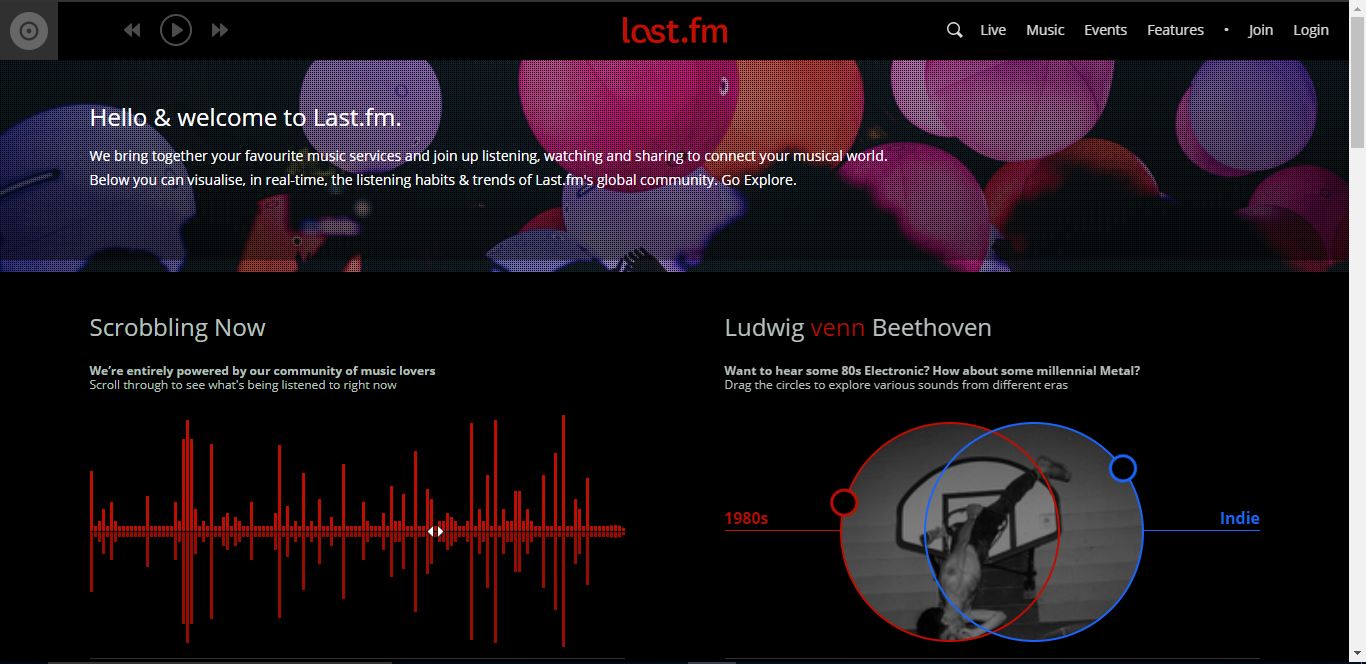This screenshot has width=1366, height=664.
Task: Open the Features section
Action: pyautogui.click(x=1175, y=30)
